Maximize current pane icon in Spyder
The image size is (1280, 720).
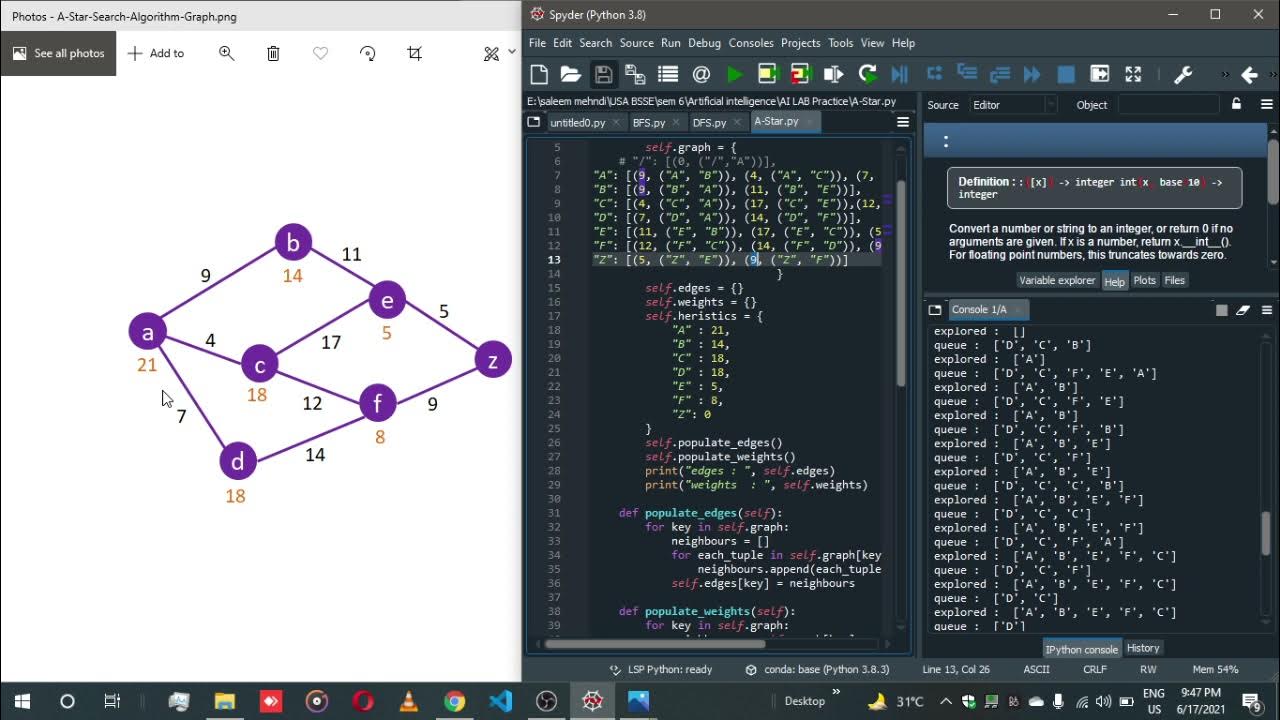[x=1133, y=74]
